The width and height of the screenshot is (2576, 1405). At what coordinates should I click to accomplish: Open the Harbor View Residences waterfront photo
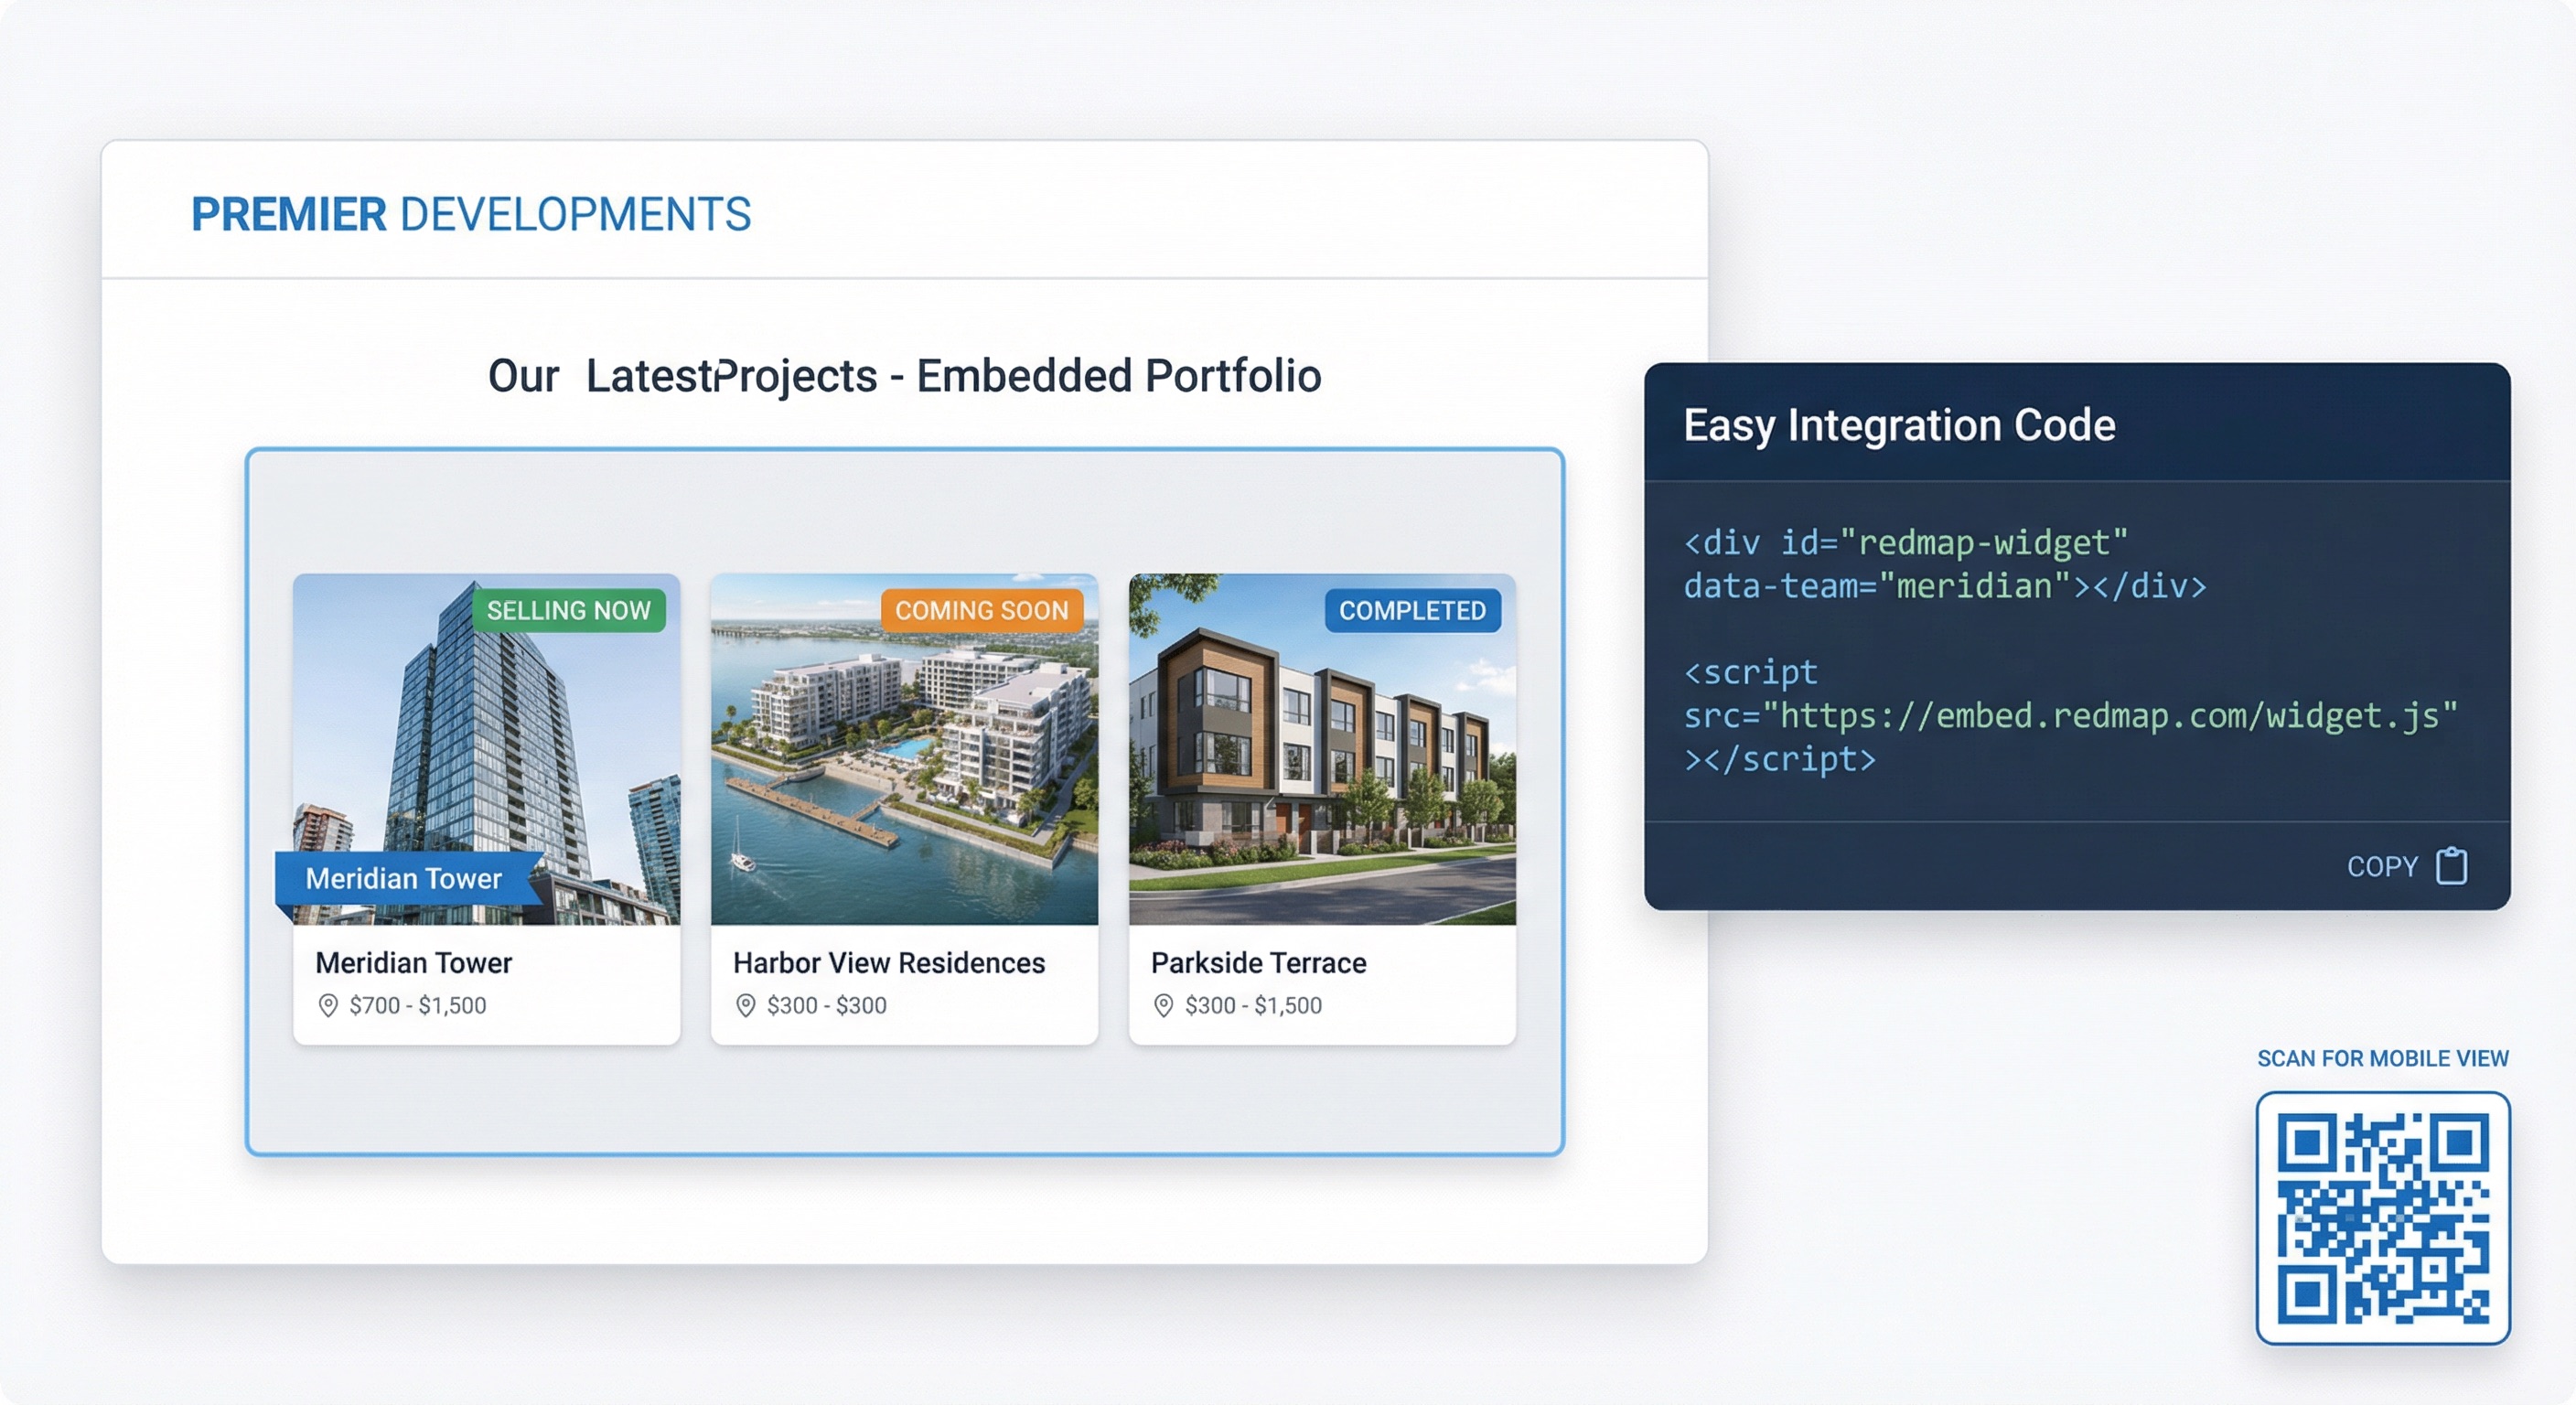tap(904, 749)
